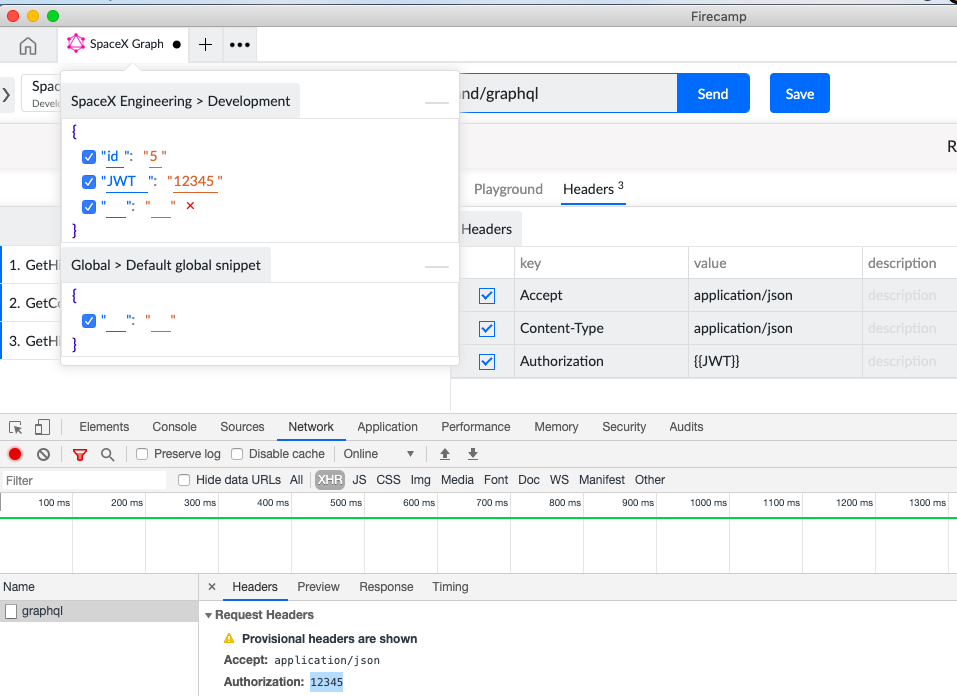Select the DevTools inspect element icon
The width and height of the screenshot is (957, 696).
(16, 427)
